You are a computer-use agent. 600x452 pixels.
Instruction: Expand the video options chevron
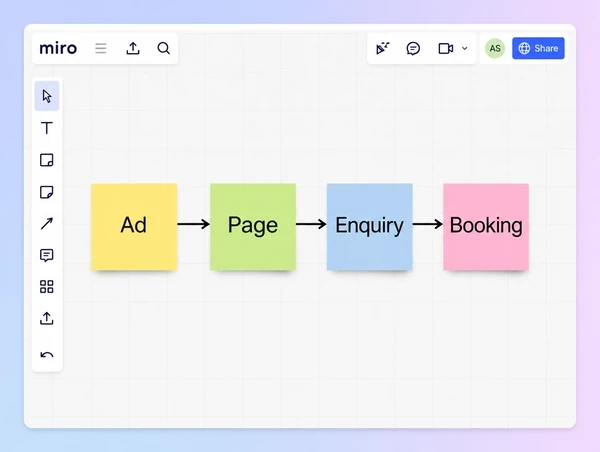[x=465, y=48]
